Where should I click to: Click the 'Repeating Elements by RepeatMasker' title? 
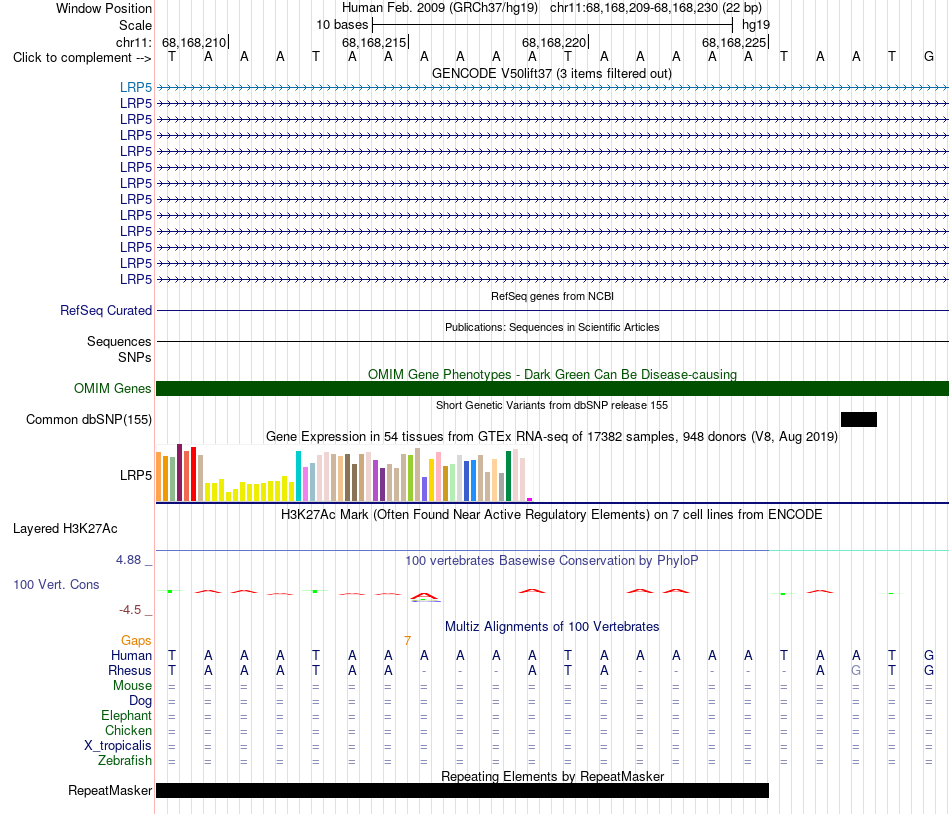coord(553,776)
